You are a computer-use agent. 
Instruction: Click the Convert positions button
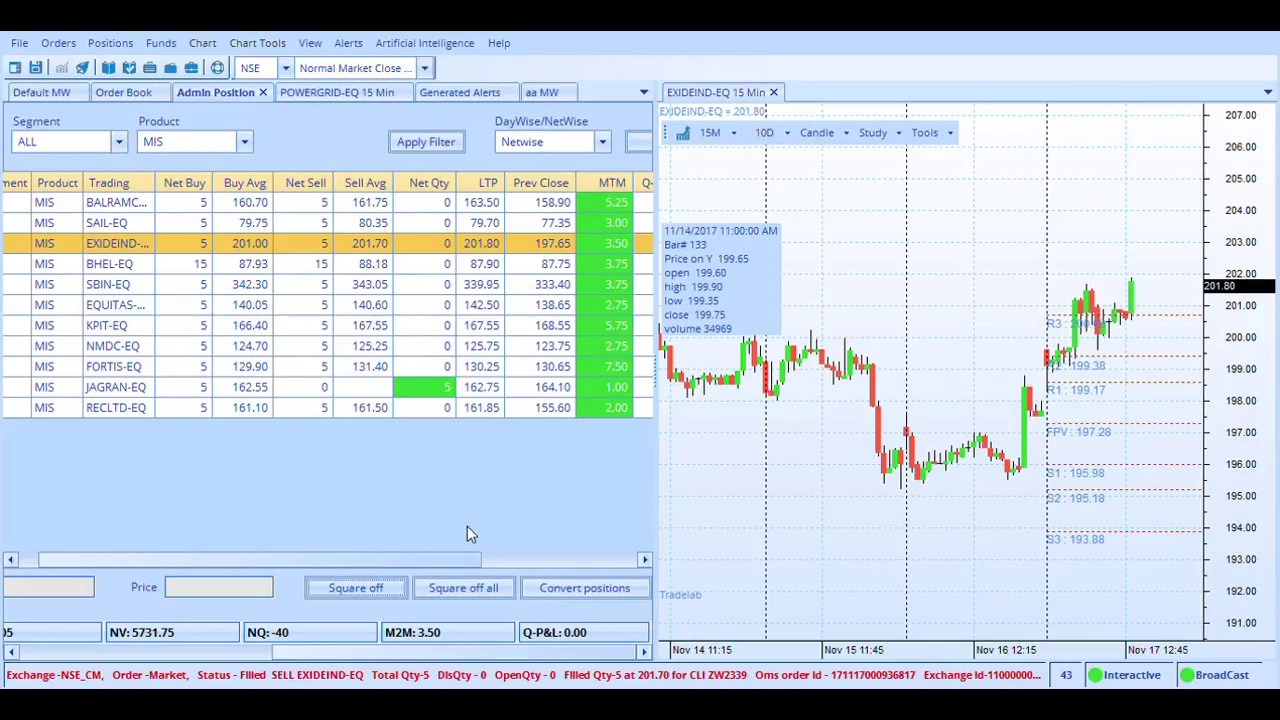click(585, 588)
